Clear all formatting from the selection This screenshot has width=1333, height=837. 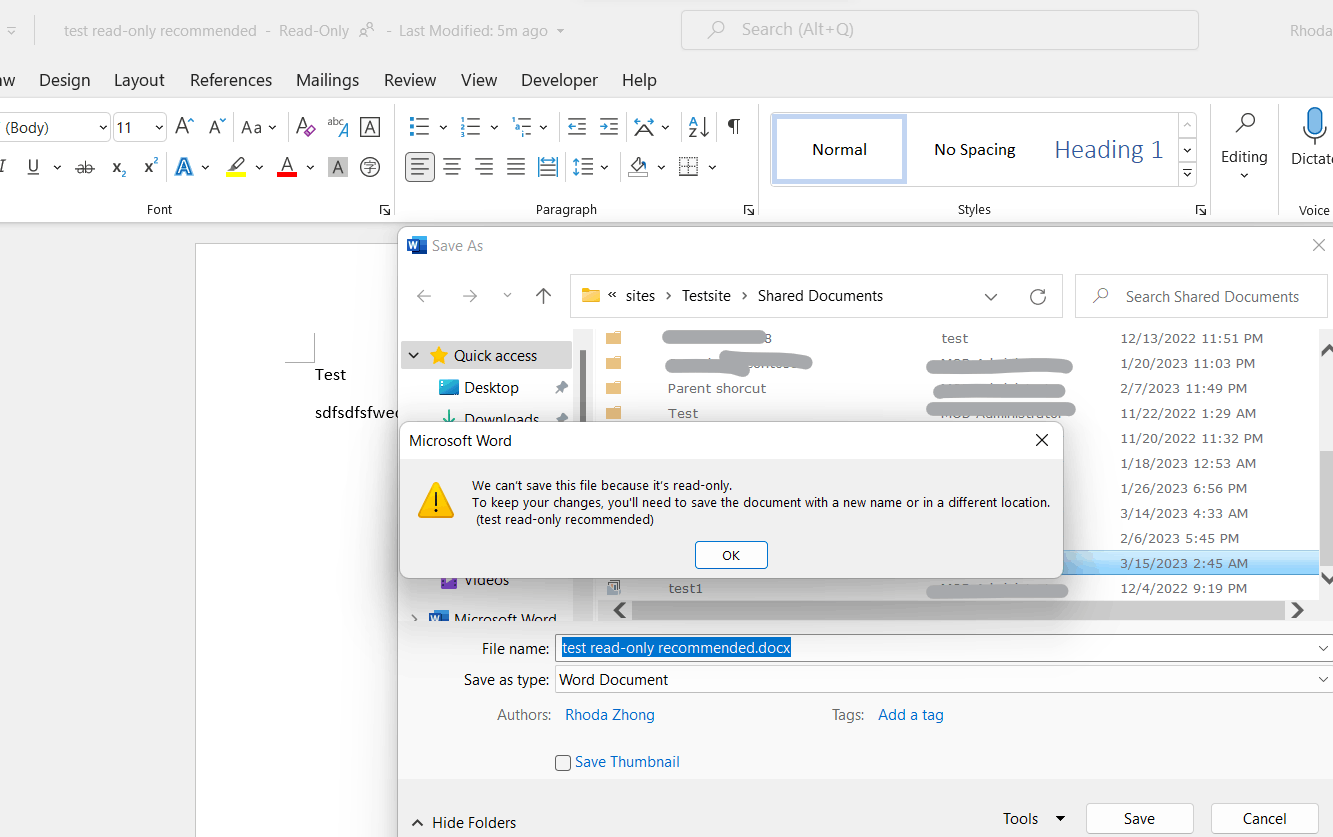306,127
